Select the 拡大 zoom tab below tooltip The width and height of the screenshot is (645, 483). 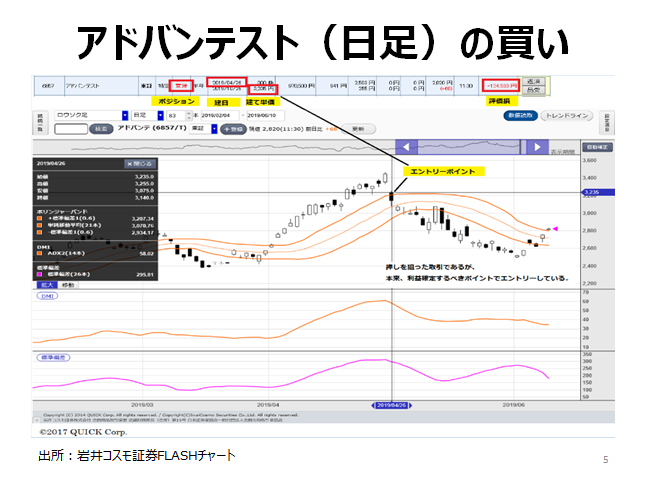click(x=47, y=285)
